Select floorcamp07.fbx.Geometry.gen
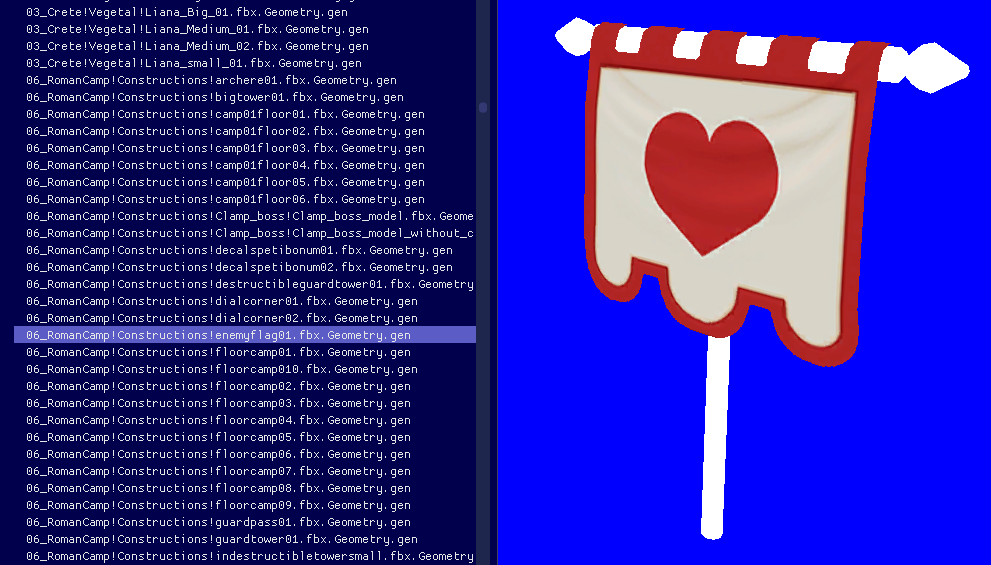Screen dimensions: 991x565 (245, 472)
